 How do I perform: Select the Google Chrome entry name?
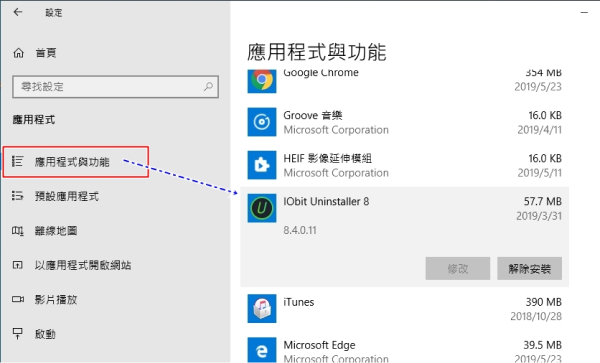coord(321,73)
